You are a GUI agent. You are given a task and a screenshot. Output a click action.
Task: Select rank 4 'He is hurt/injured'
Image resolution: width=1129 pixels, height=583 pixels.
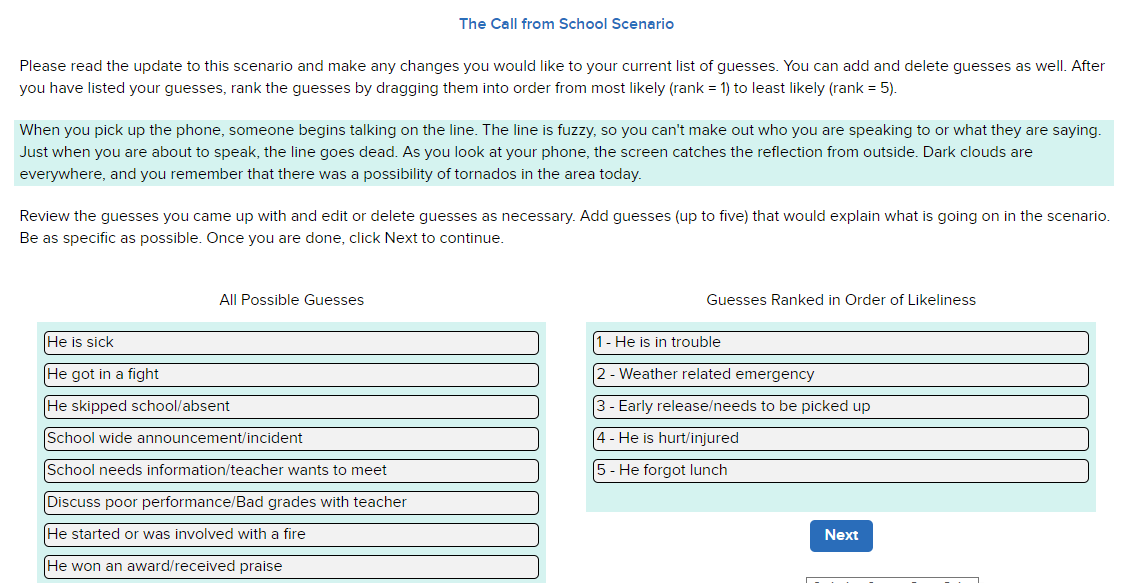pyautogui.click(x=840, y=439)
